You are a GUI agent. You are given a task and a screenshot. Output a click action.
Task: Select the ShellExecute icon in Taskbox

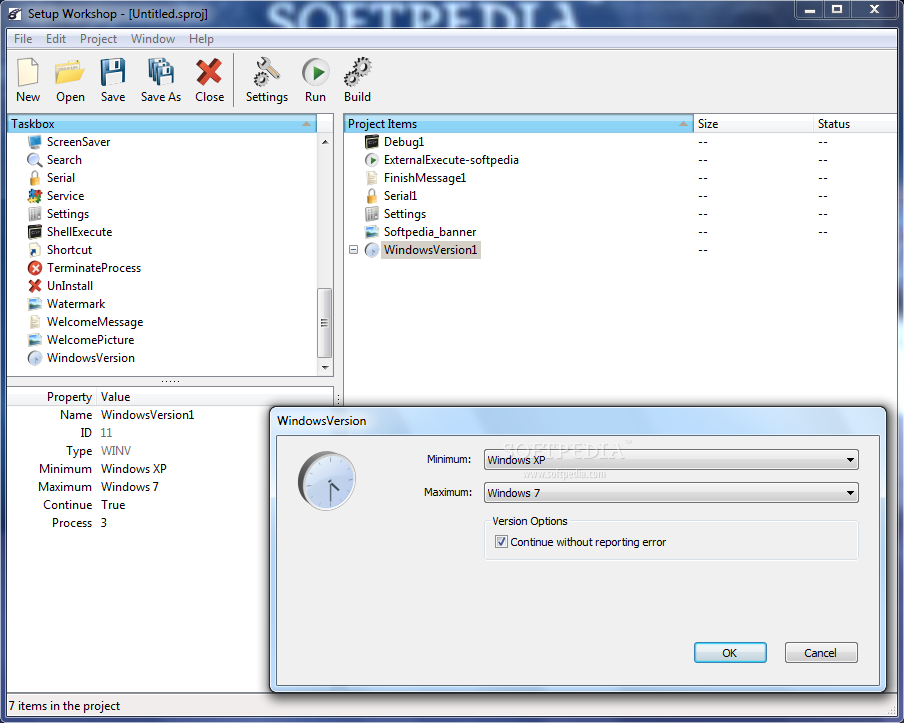pyautogui.click(x=35, y=232)
